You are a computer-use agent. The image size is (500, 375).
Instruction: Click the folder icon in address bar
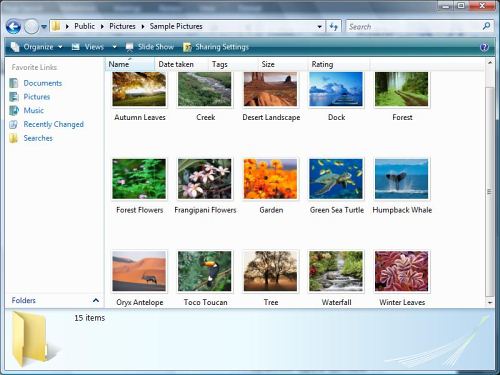pos(56,26)
